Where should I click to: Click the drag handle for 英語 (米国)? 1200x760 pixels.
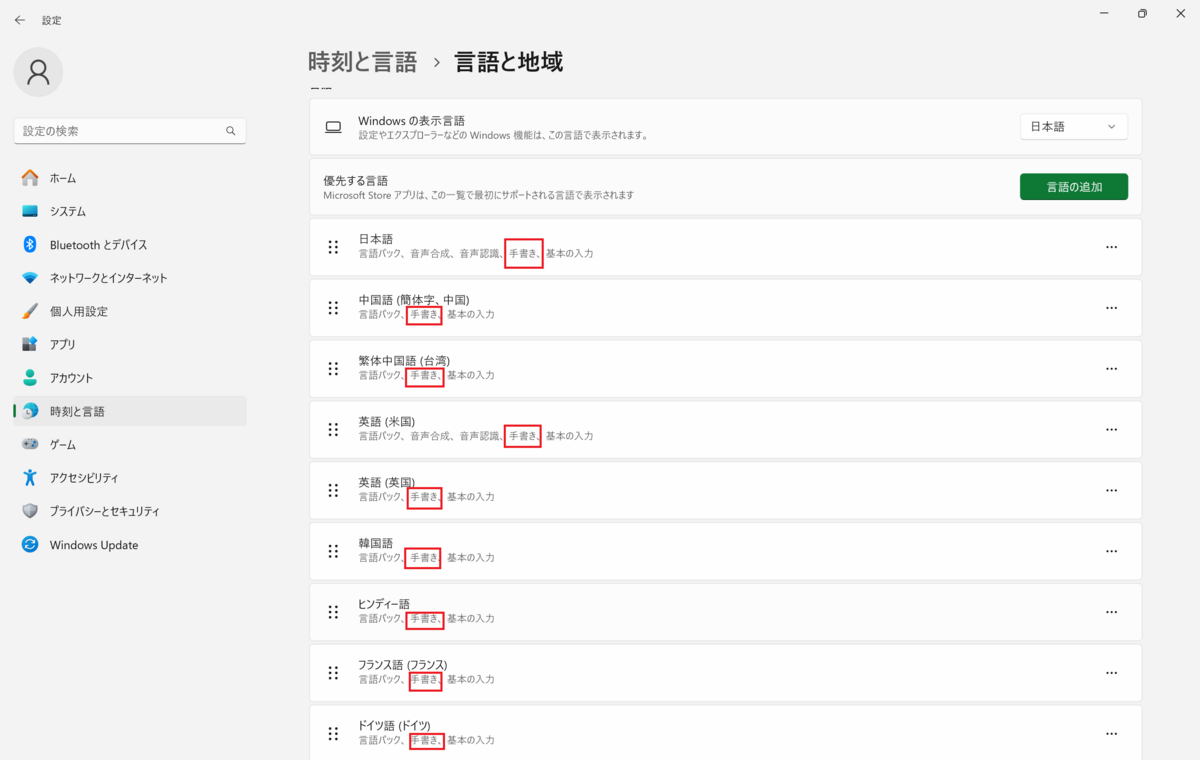pos(333,429)
